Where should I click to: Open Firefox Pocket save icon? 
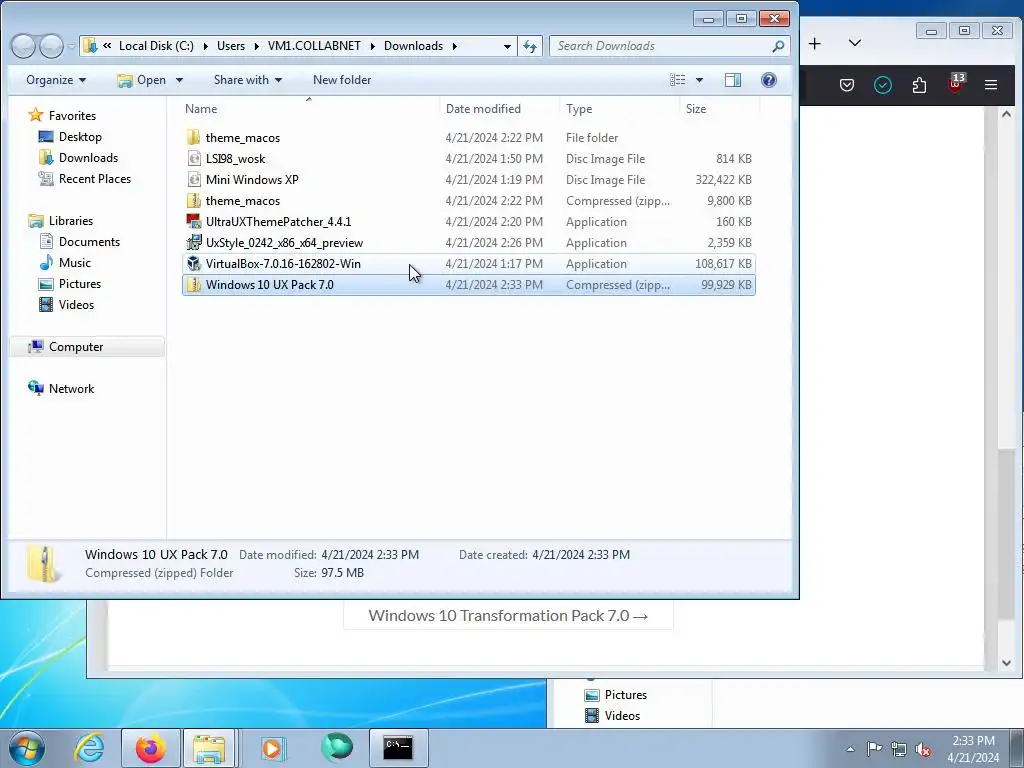(x=847, y=85)
